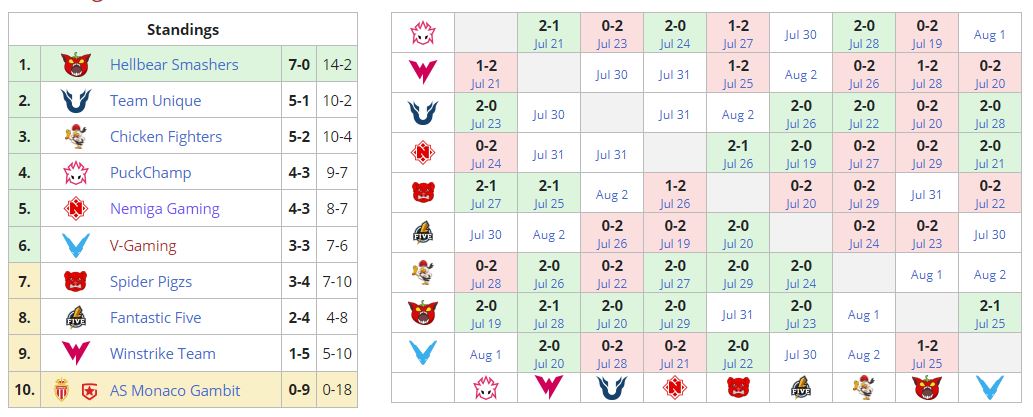Click the Gambit logo beside AS Monaco crest
Viewport: 1033px width, 417px height.
88,389
